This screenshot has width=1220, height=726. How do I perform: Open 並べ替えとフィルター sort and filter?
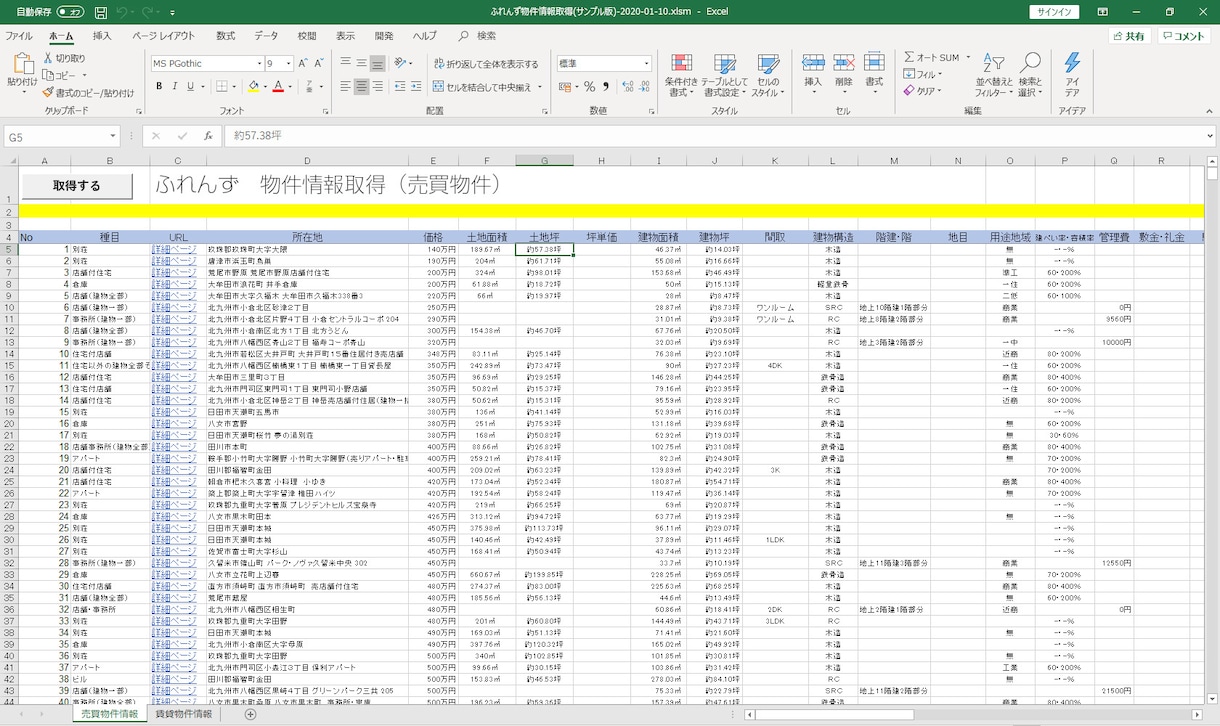click(992, 75)
